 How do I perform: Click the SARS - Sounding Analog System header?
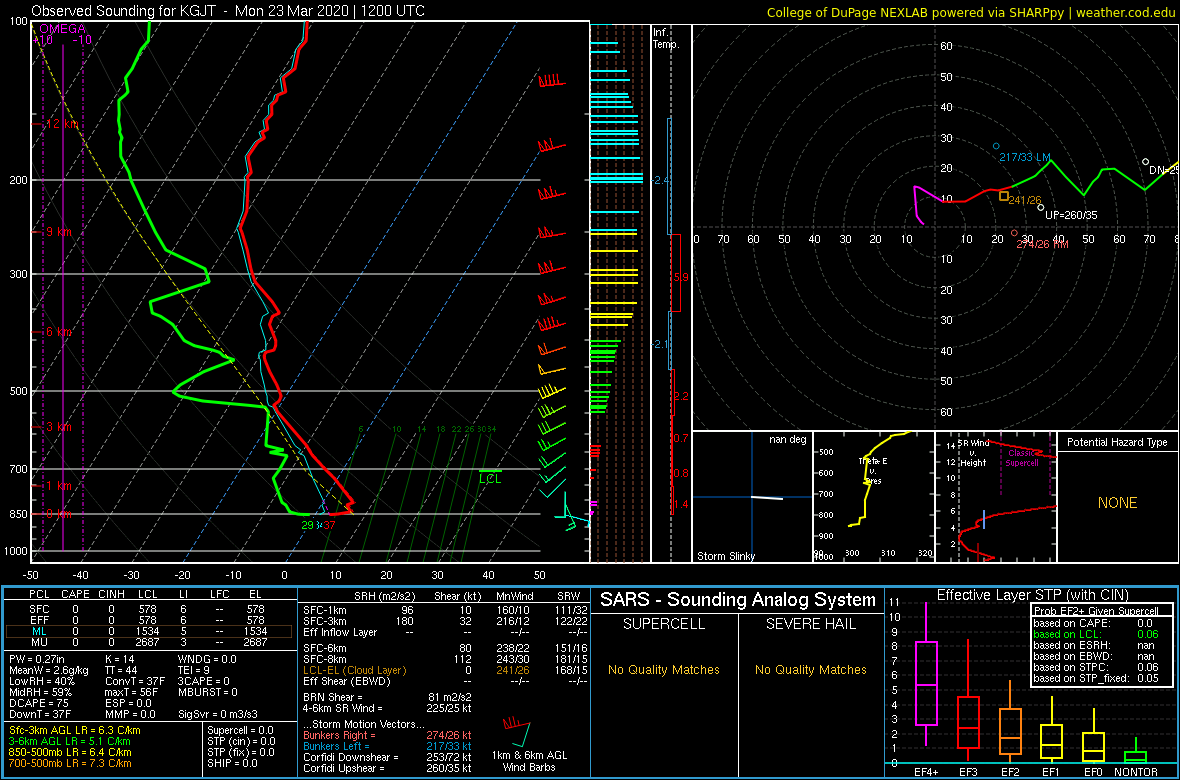pos(738,600)
